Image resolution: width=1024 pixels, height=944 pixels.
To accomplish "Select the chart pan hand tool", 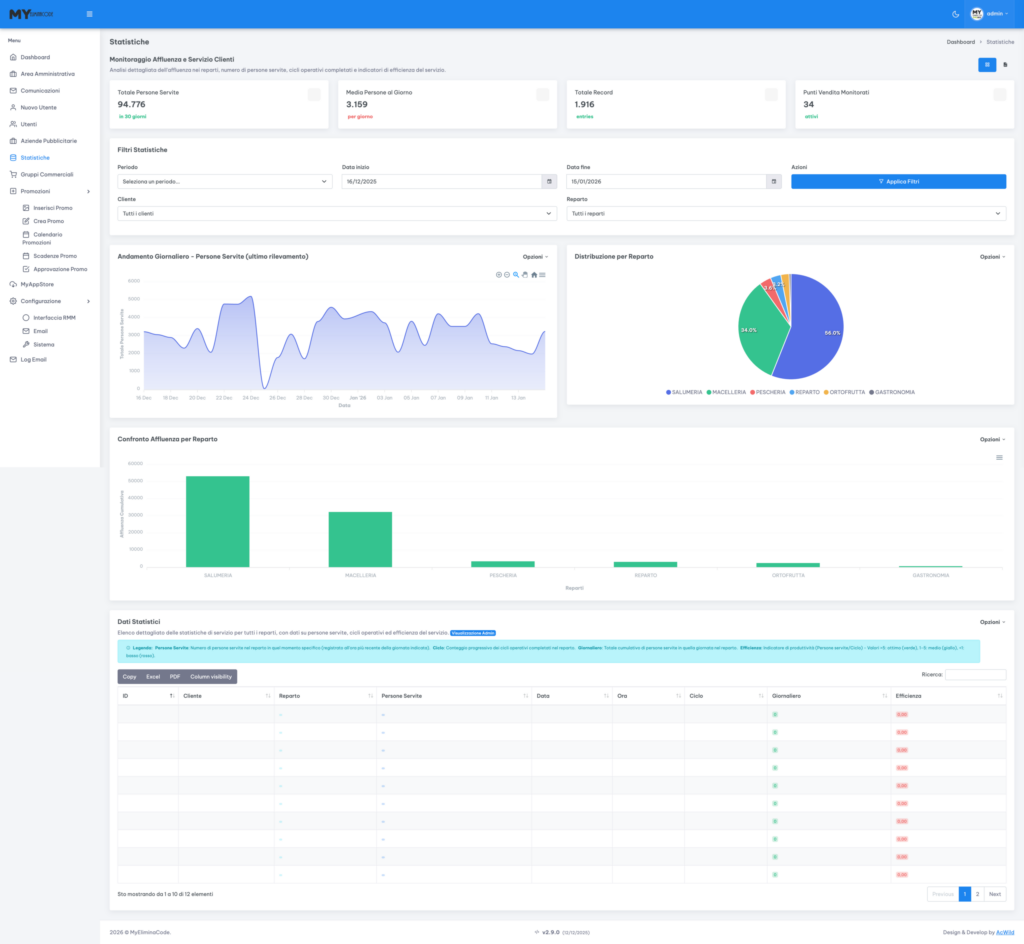I will click(524, 274).
